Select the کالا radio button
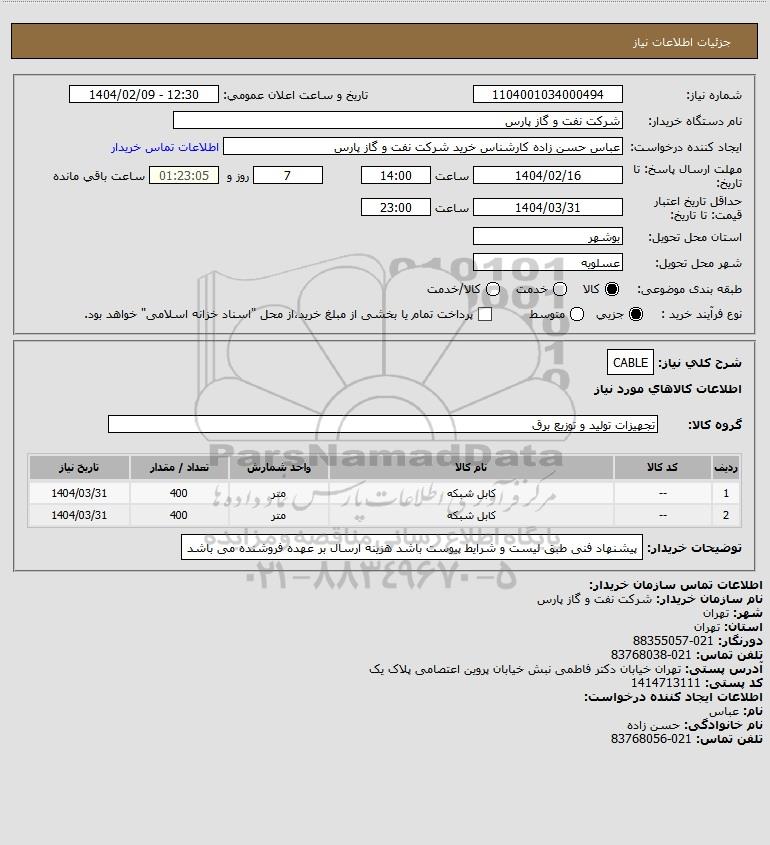Screen dimensions: 770x845 pyautogui.click(x=612, y=289)
